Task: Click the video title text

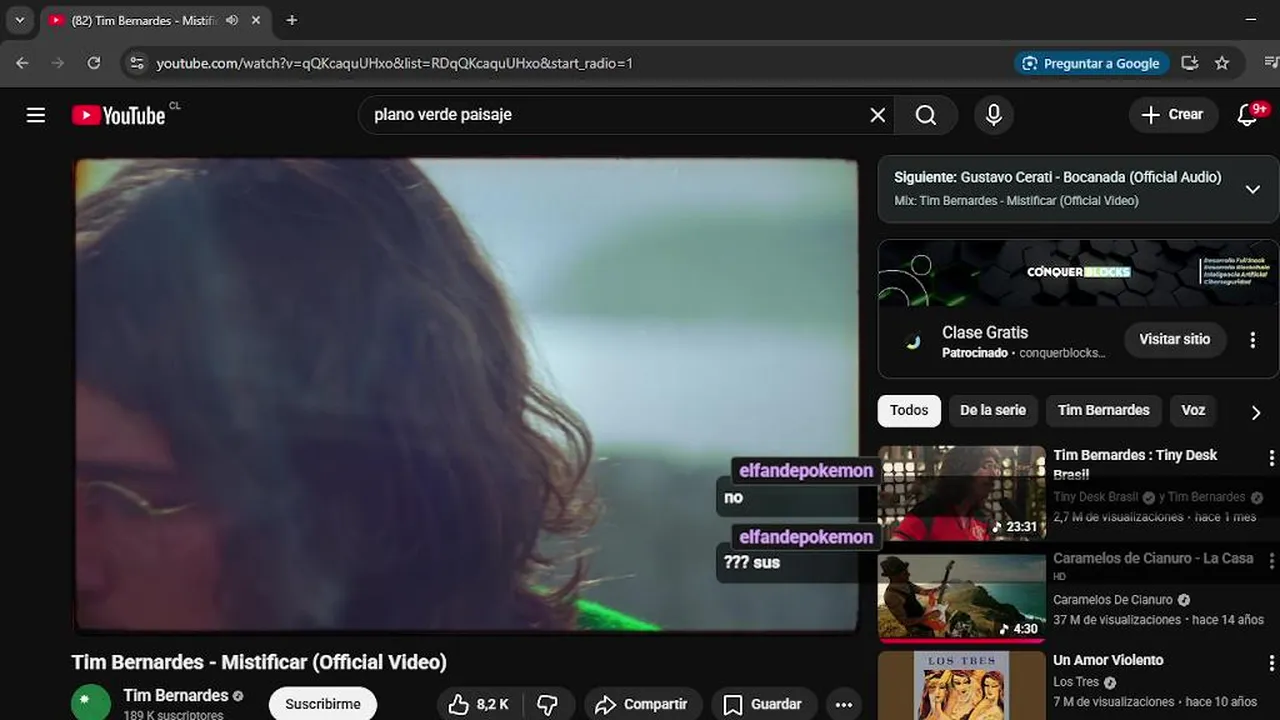Action: [x=259, y=662]
